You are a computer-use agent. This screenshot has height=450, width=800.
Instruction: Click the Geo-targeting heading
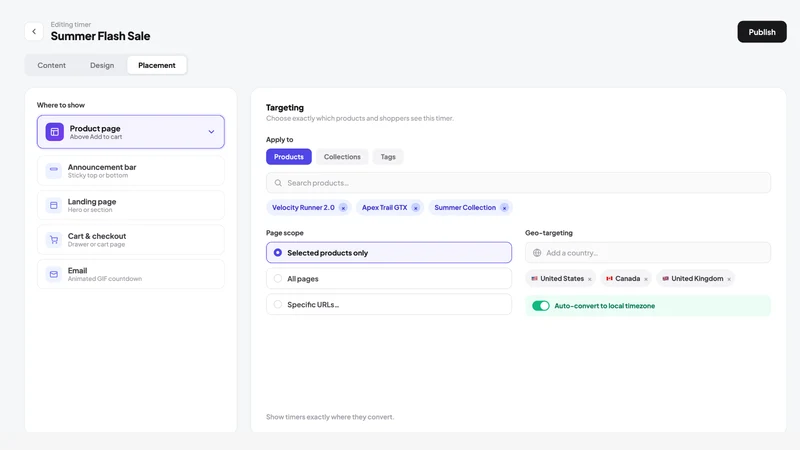549,233
